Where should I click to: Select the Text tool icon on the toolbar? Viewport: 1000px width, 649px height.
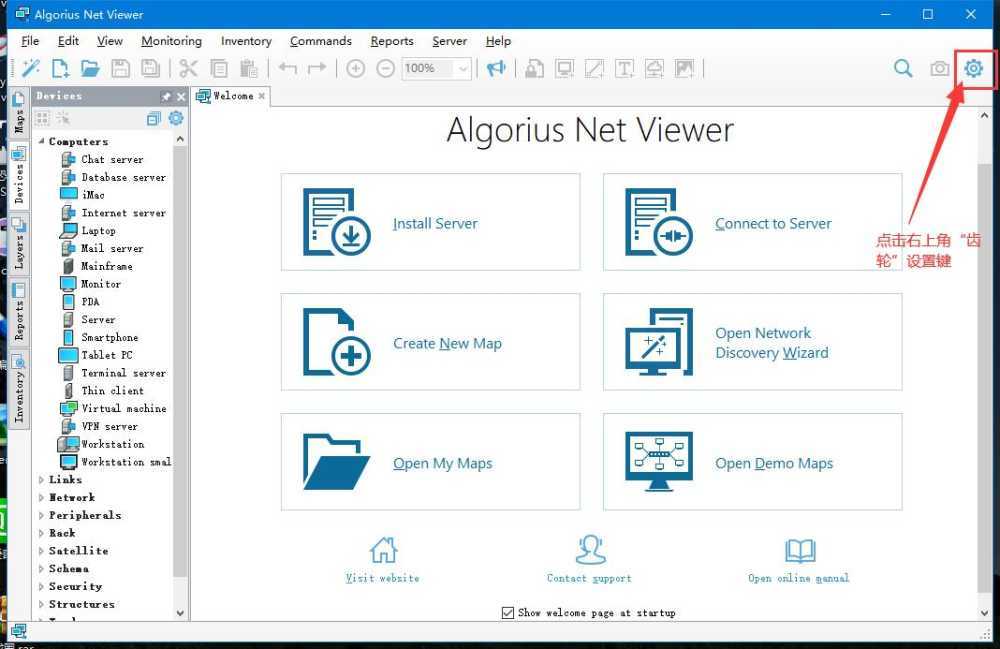tap(622, 68)
